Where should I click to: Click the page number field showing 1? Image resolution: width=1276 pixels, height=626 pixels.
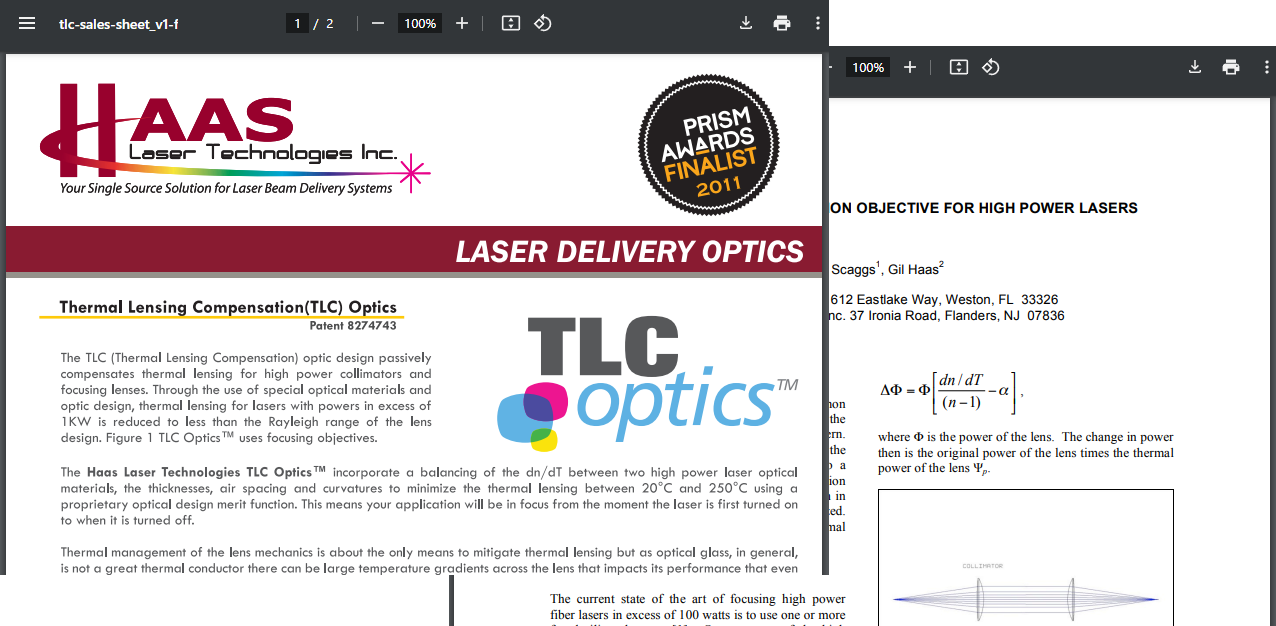297,23
